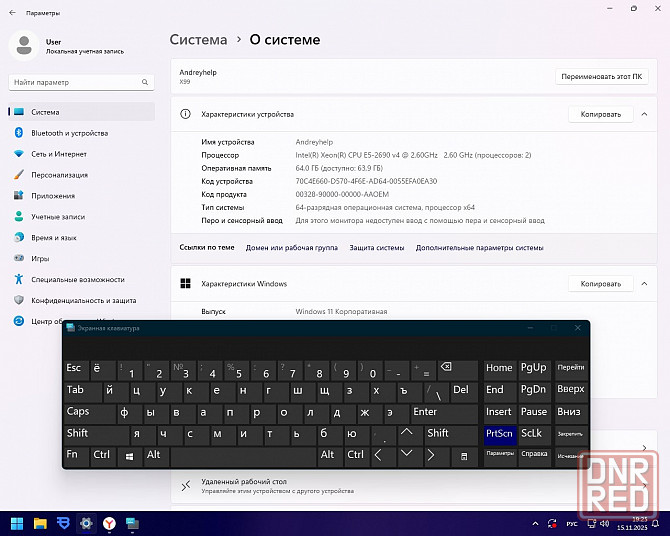Show hidden tray icons chevron
670x536 pixels.
(x=535, y=524)
